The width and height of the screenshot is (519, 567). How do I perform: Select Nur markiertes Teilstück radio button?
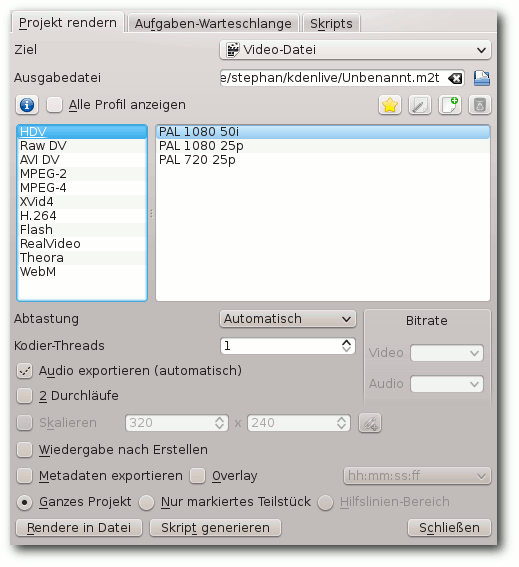point(146,502)
